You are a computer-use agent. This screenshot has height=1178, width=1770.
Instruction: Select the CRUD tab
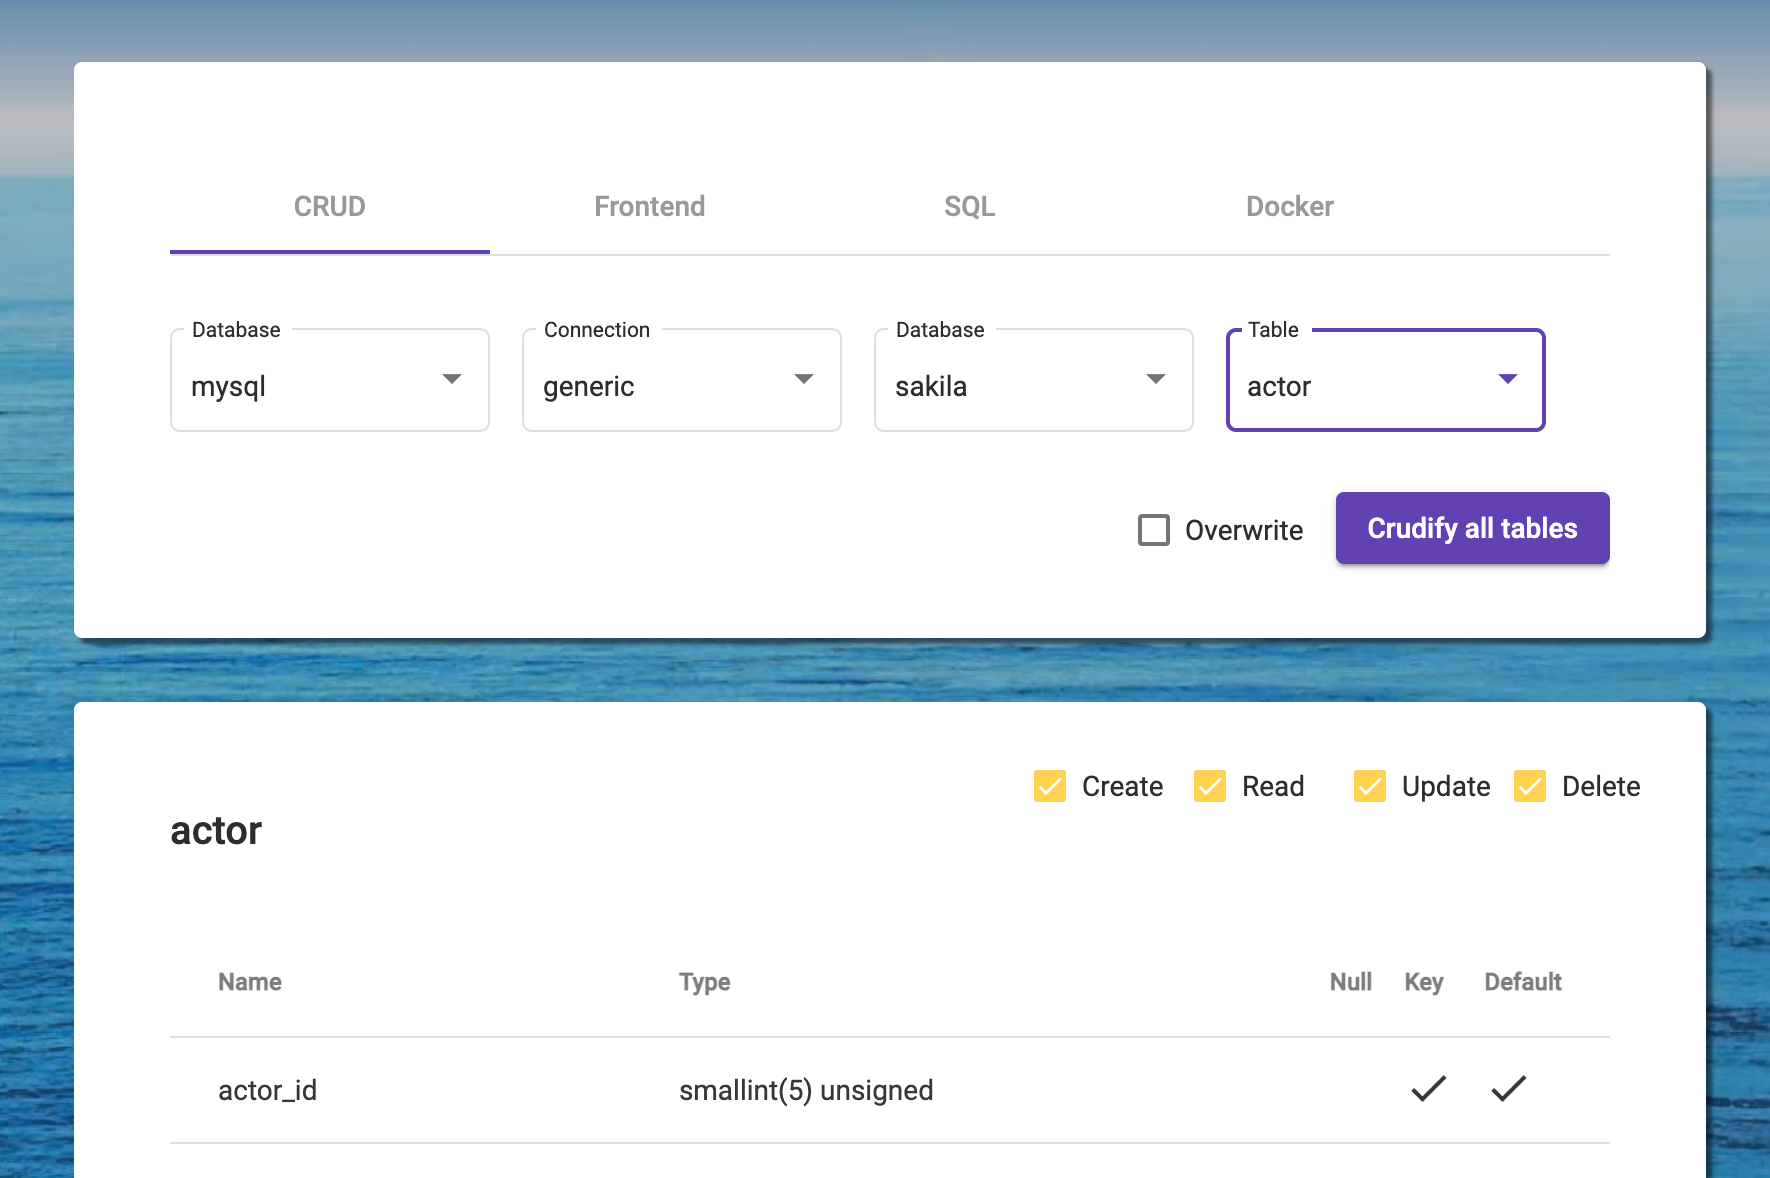point(330,207)
